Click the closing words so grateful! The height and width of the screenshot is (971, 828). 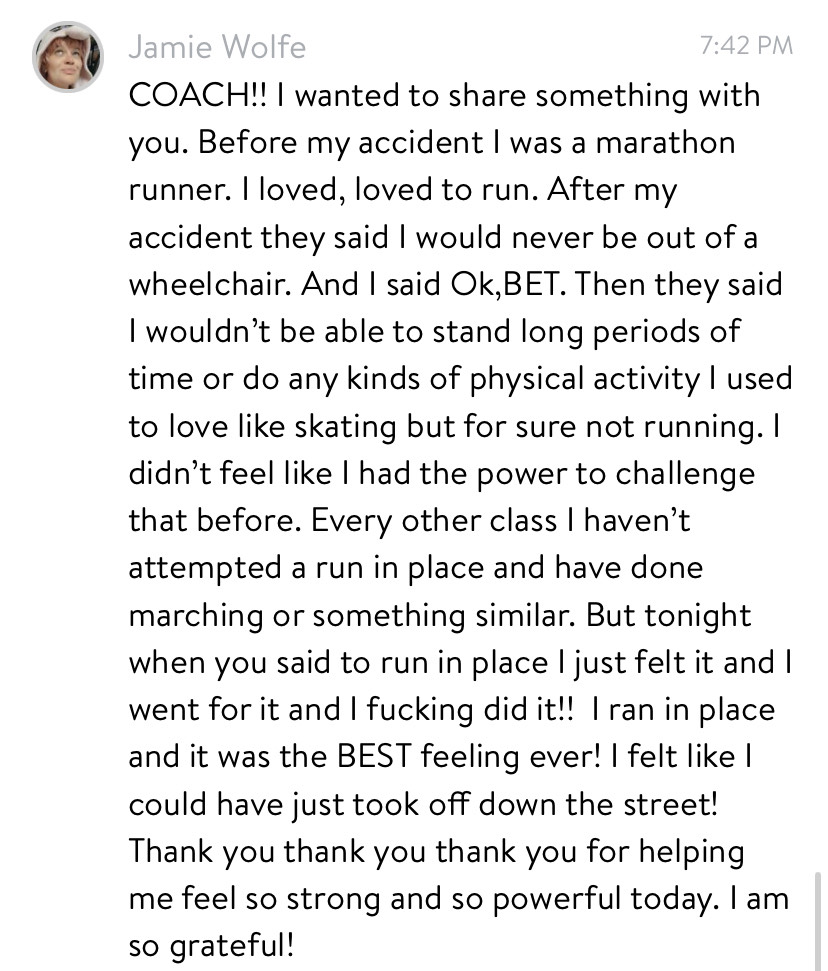[x=211, y=946]
